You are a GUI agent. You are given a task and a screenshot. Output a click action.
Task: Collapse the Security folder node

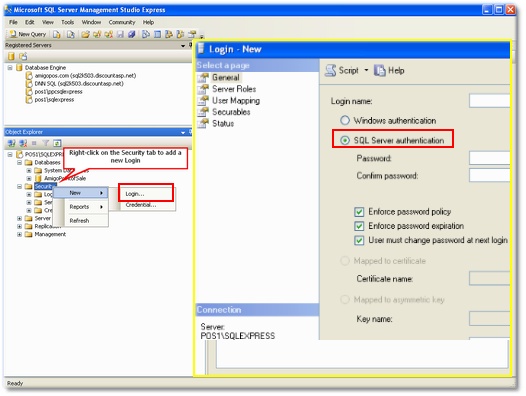click(x=19, y=186)
